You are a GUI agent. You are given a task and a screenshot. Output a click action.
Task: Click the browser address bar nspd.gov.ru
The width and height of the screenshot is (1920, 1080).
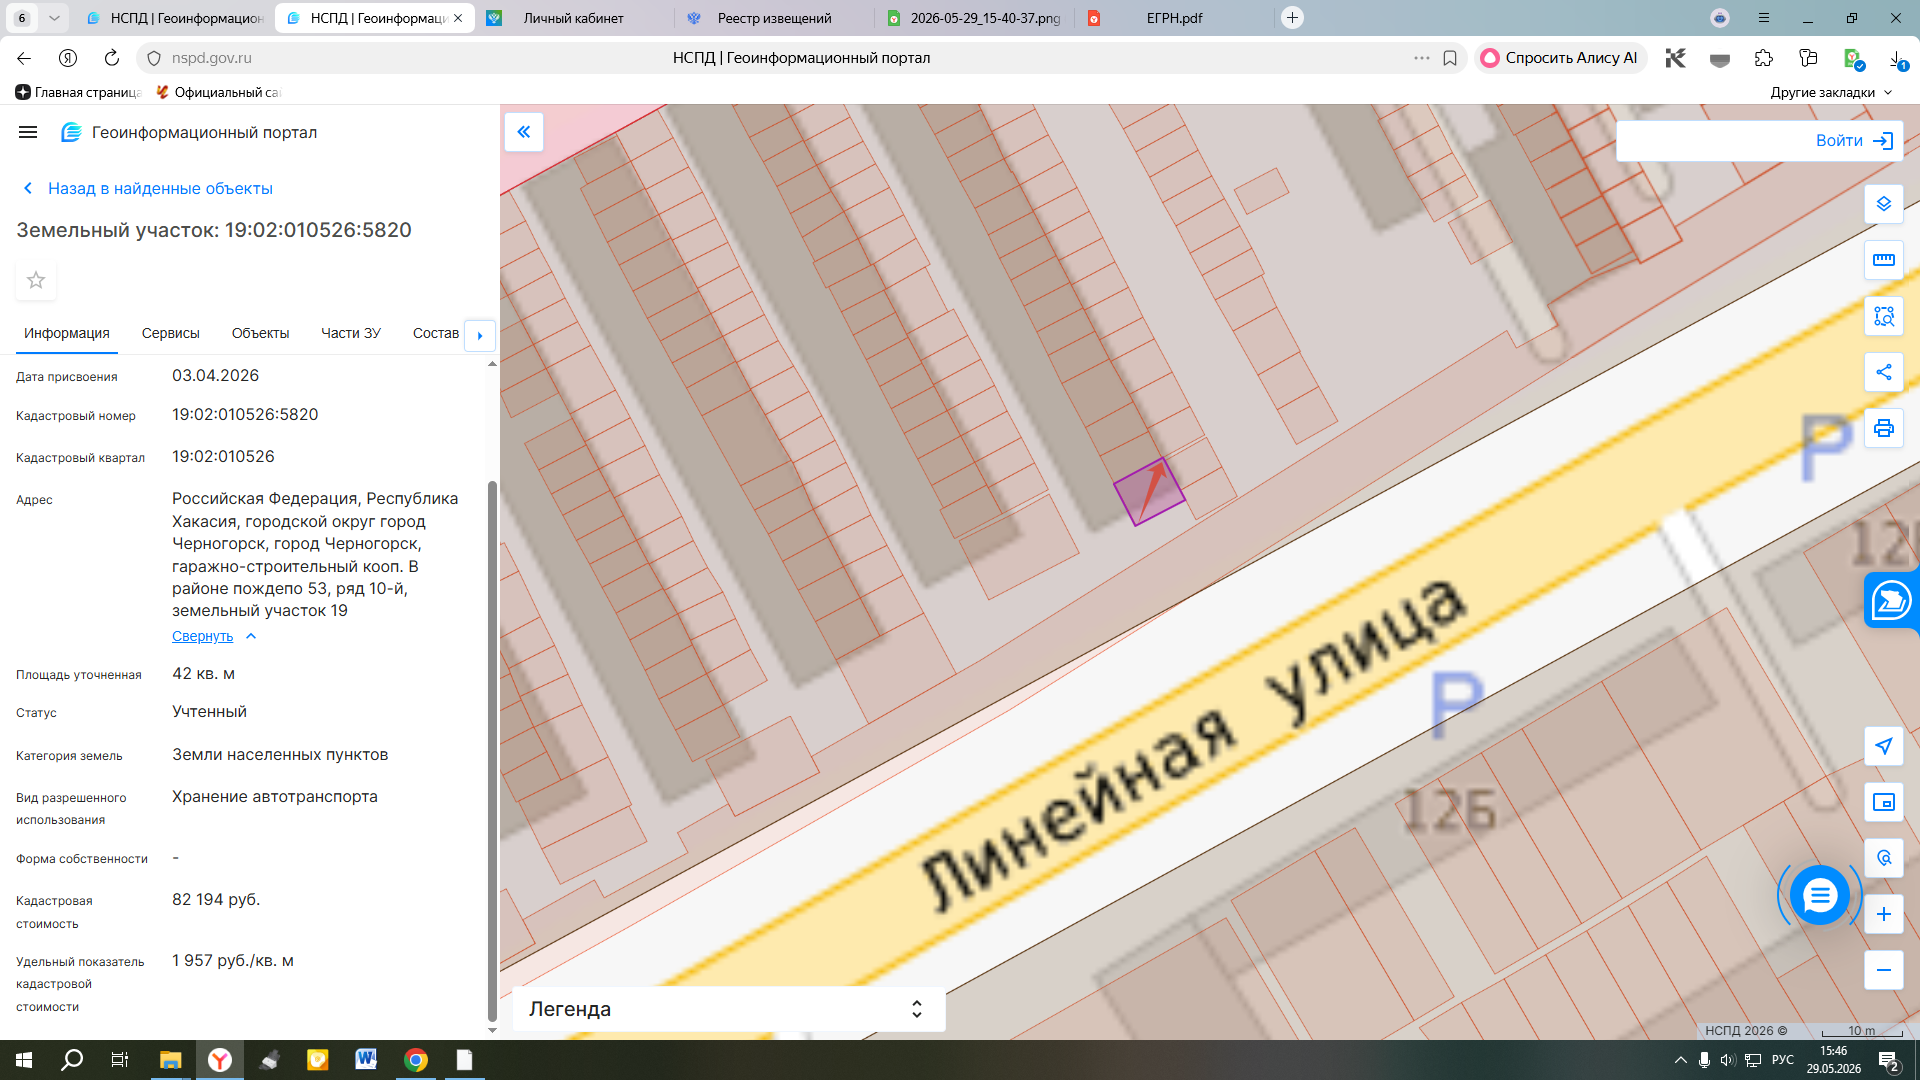coord(211,58)
